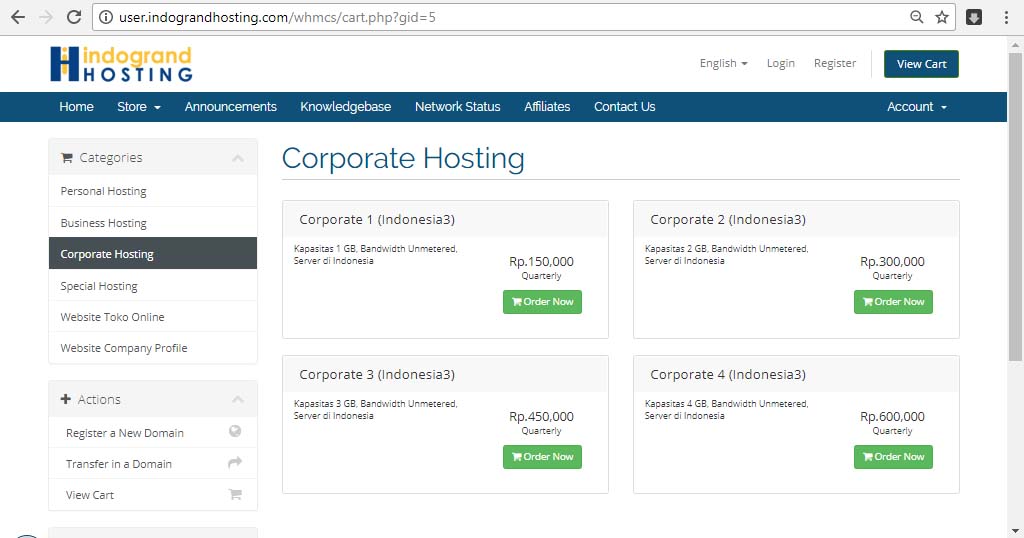The width and height of the screenshot is (1024, 538).
Task: Collapse the Actions panel chevron
Action: (x=237, y=400)
